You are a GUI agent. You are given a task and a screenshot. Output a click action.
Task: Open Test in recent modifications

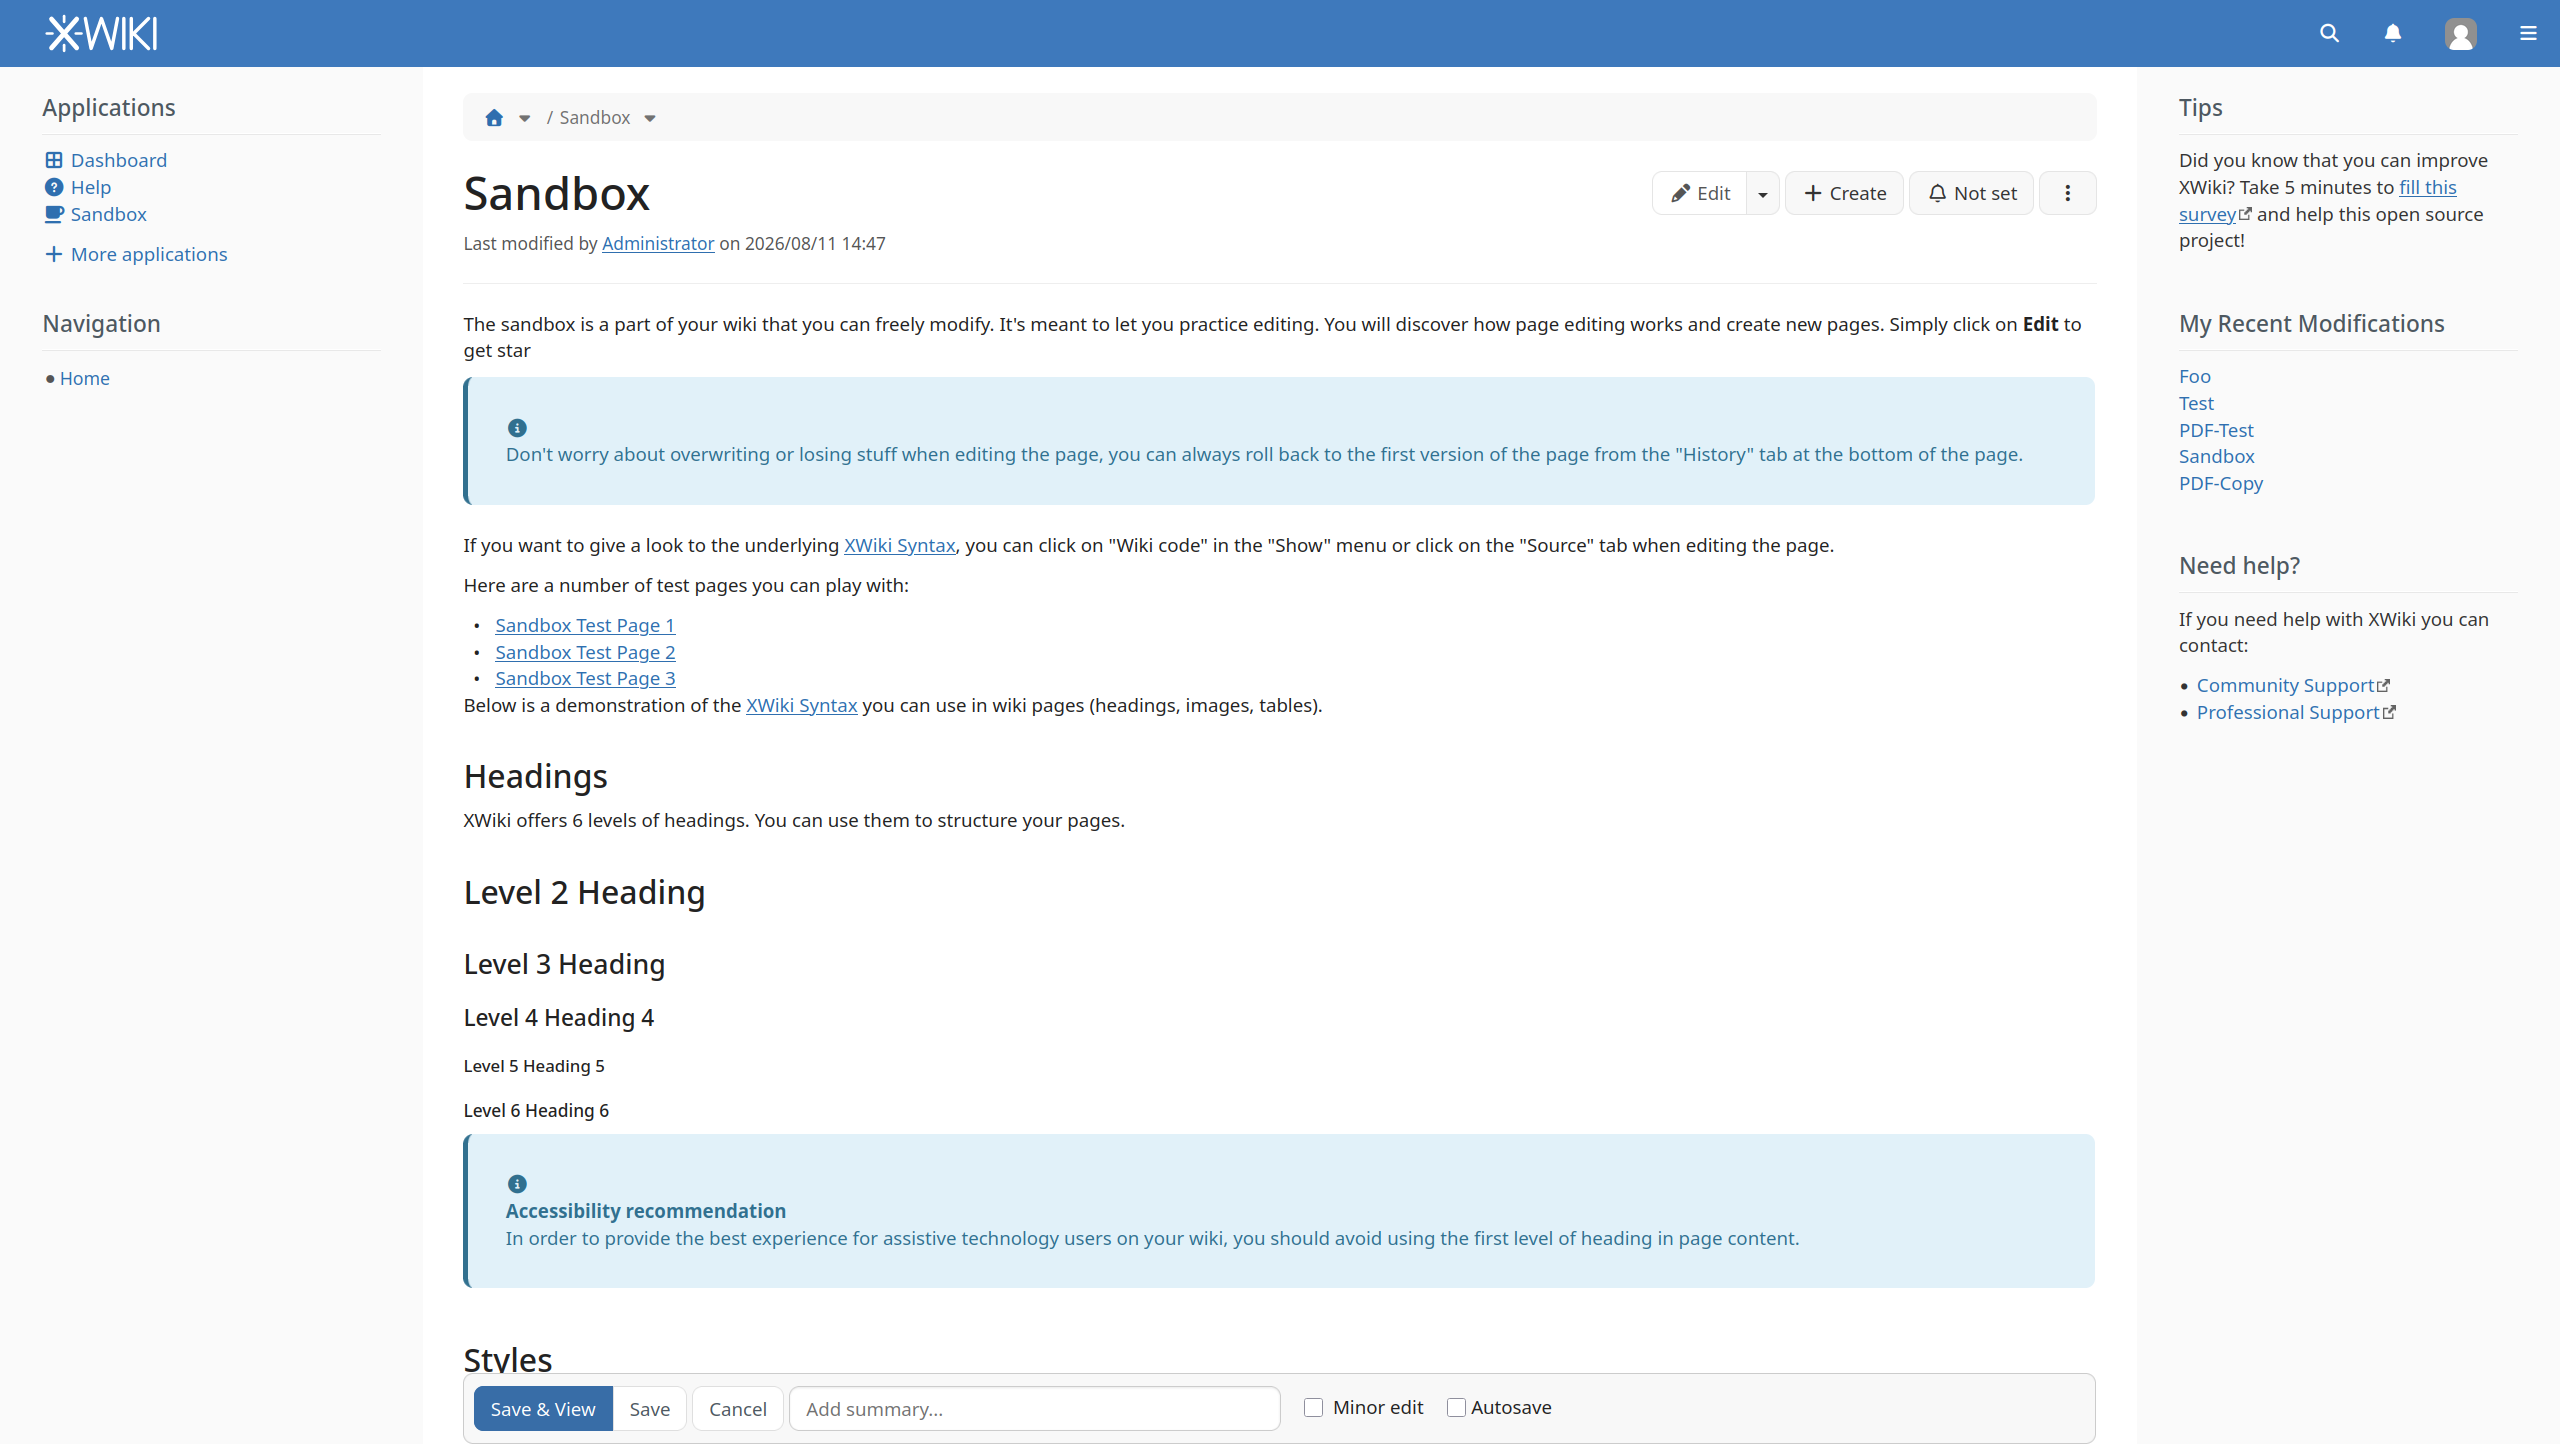[2196, 403]
